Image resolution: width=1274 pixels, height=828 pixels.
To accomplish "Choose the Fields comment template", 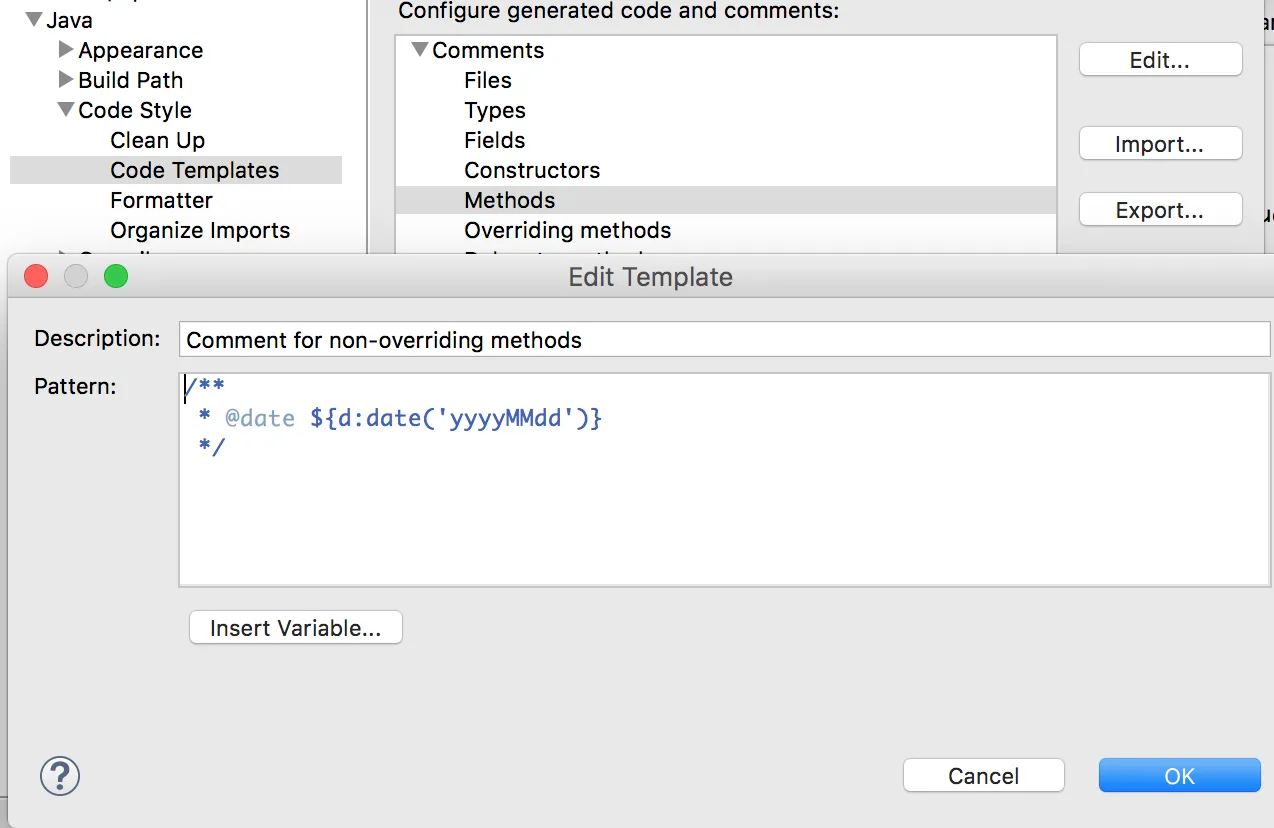I will point(495,140).
